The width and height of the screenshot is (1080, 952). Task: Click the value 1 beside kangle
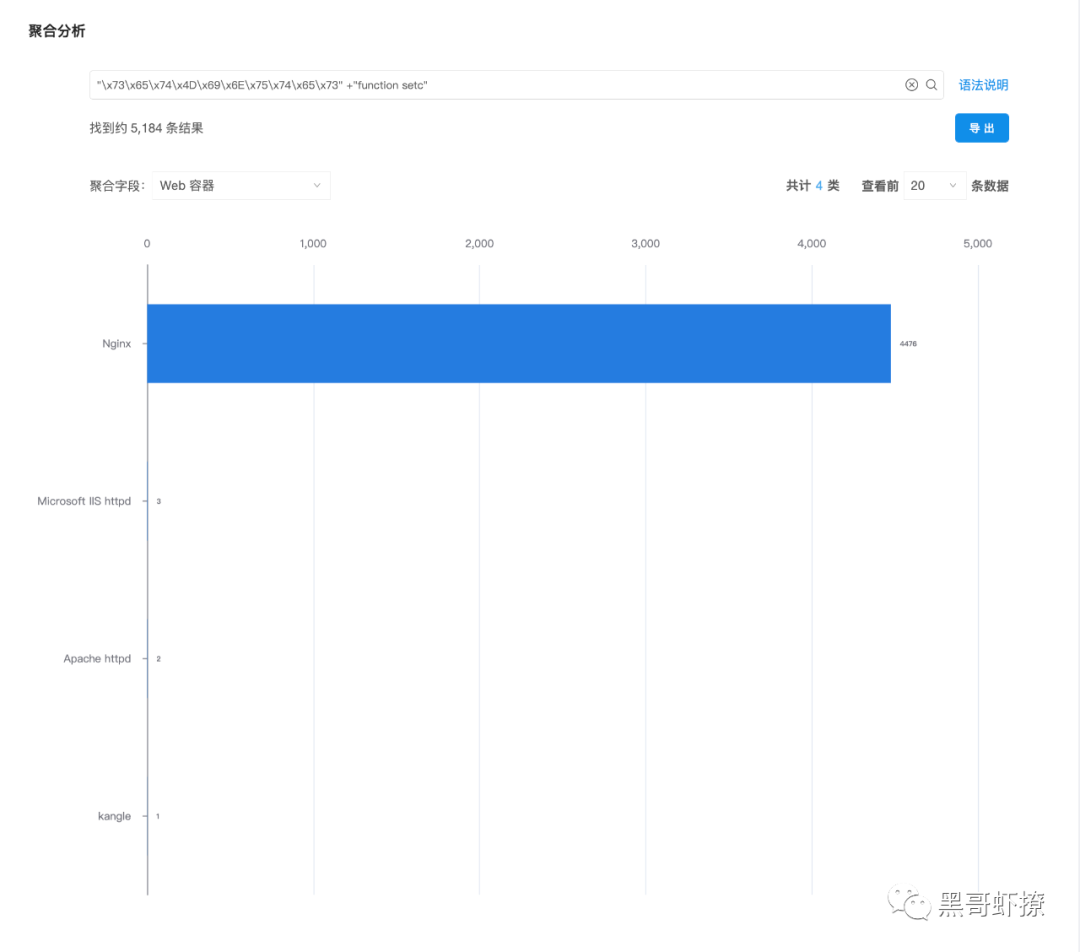(158, 816)
